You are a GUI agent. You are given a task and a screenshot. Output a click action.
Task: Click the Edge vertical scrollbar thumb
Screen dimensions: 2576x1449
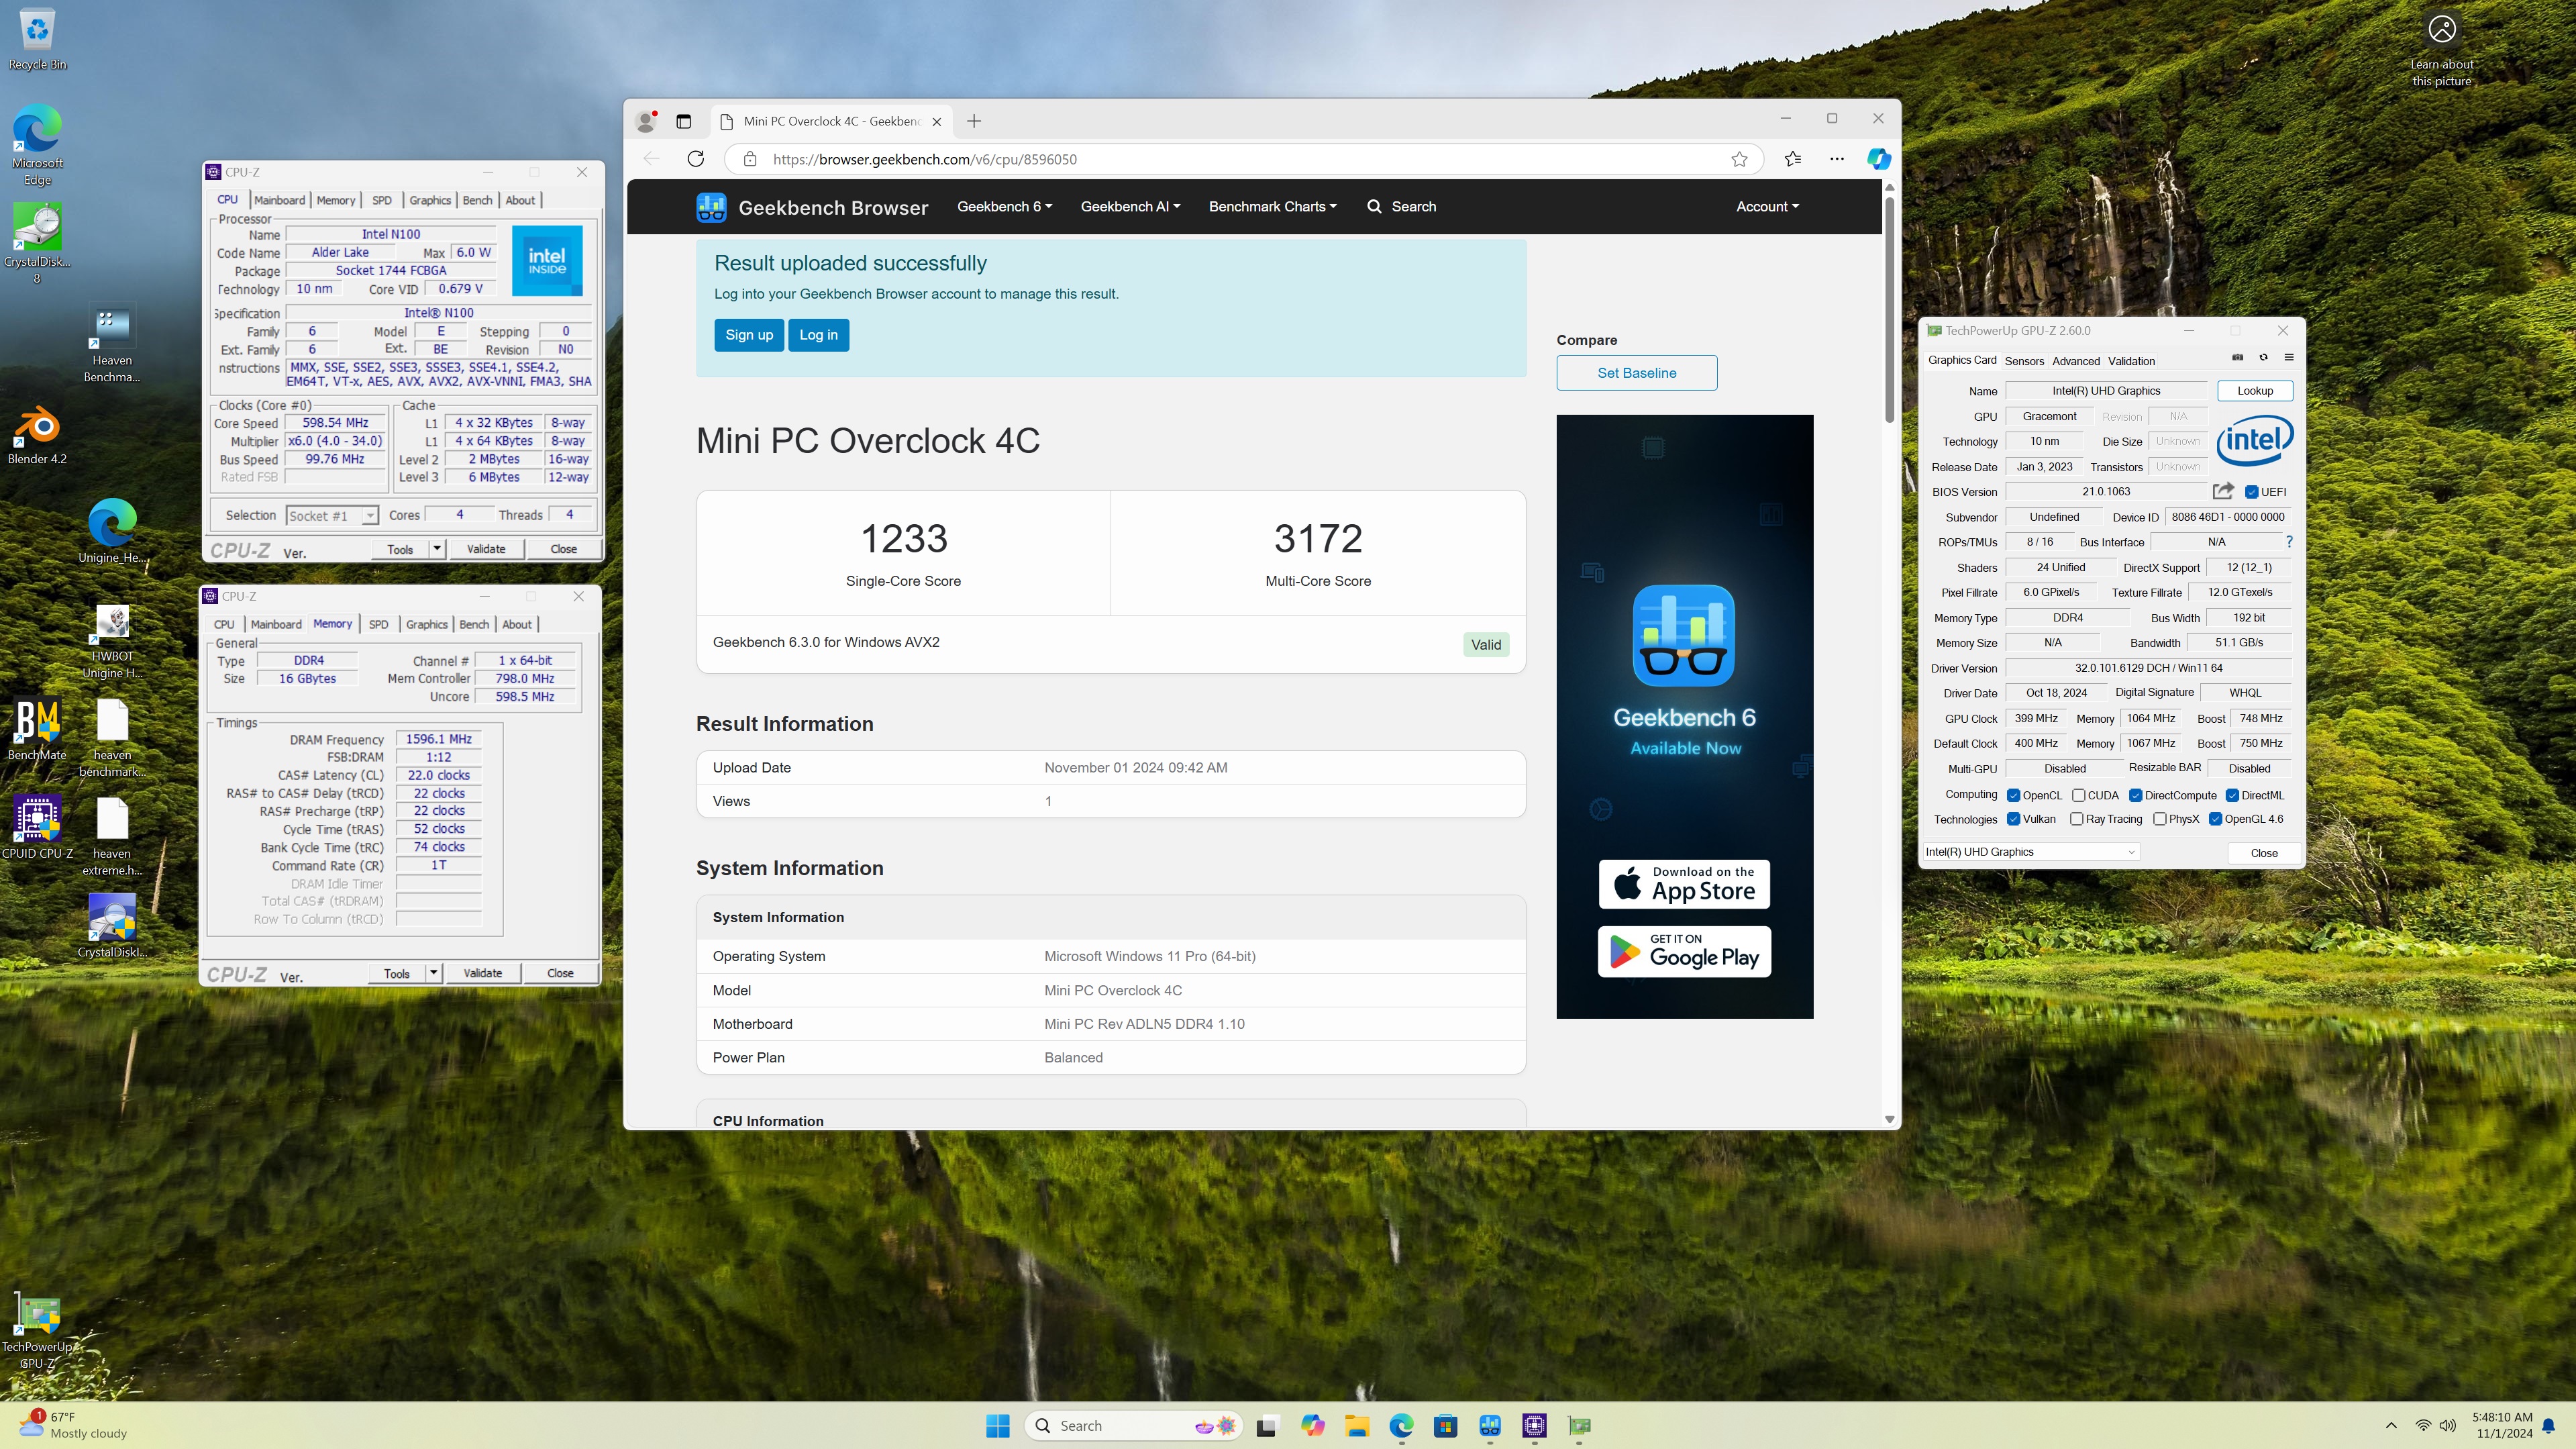tap(1889, 310)
